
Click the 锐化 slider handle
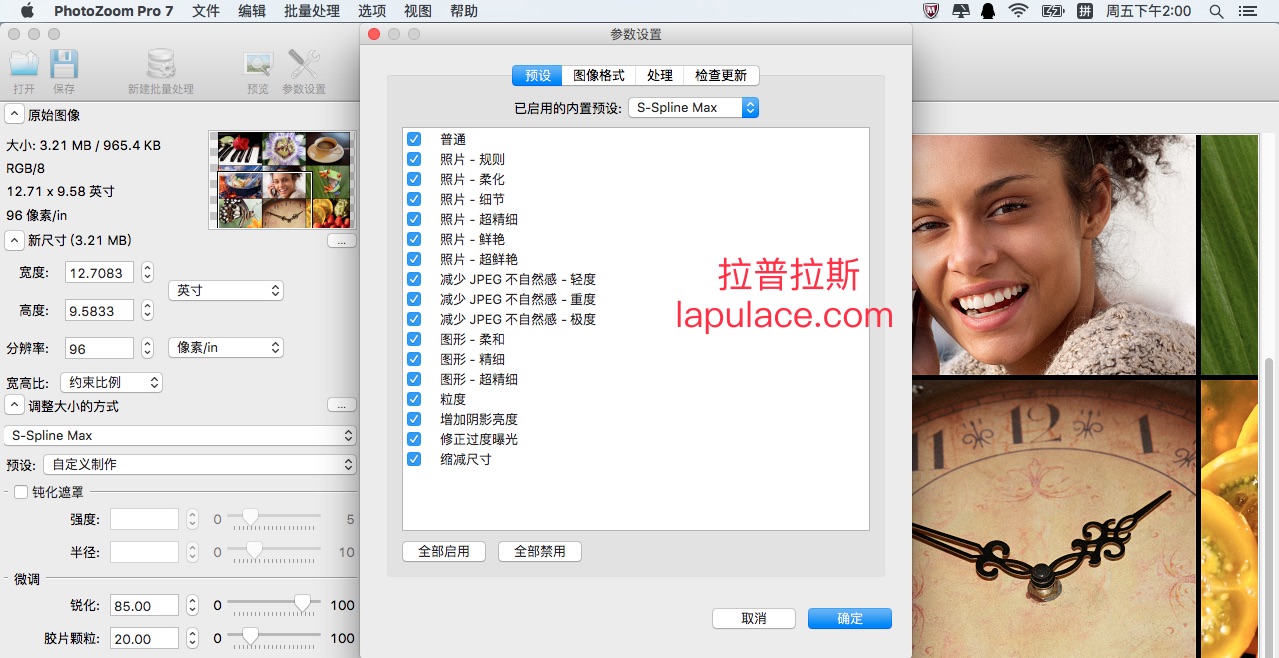pos(302,604)
